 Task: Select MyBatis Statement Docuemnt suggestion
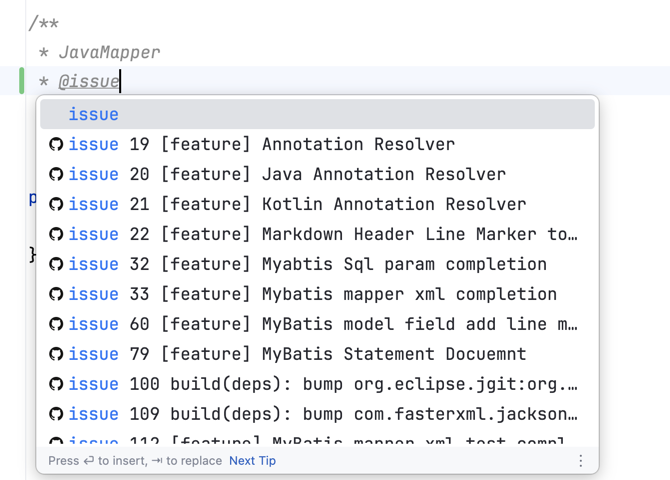(342, 355)
